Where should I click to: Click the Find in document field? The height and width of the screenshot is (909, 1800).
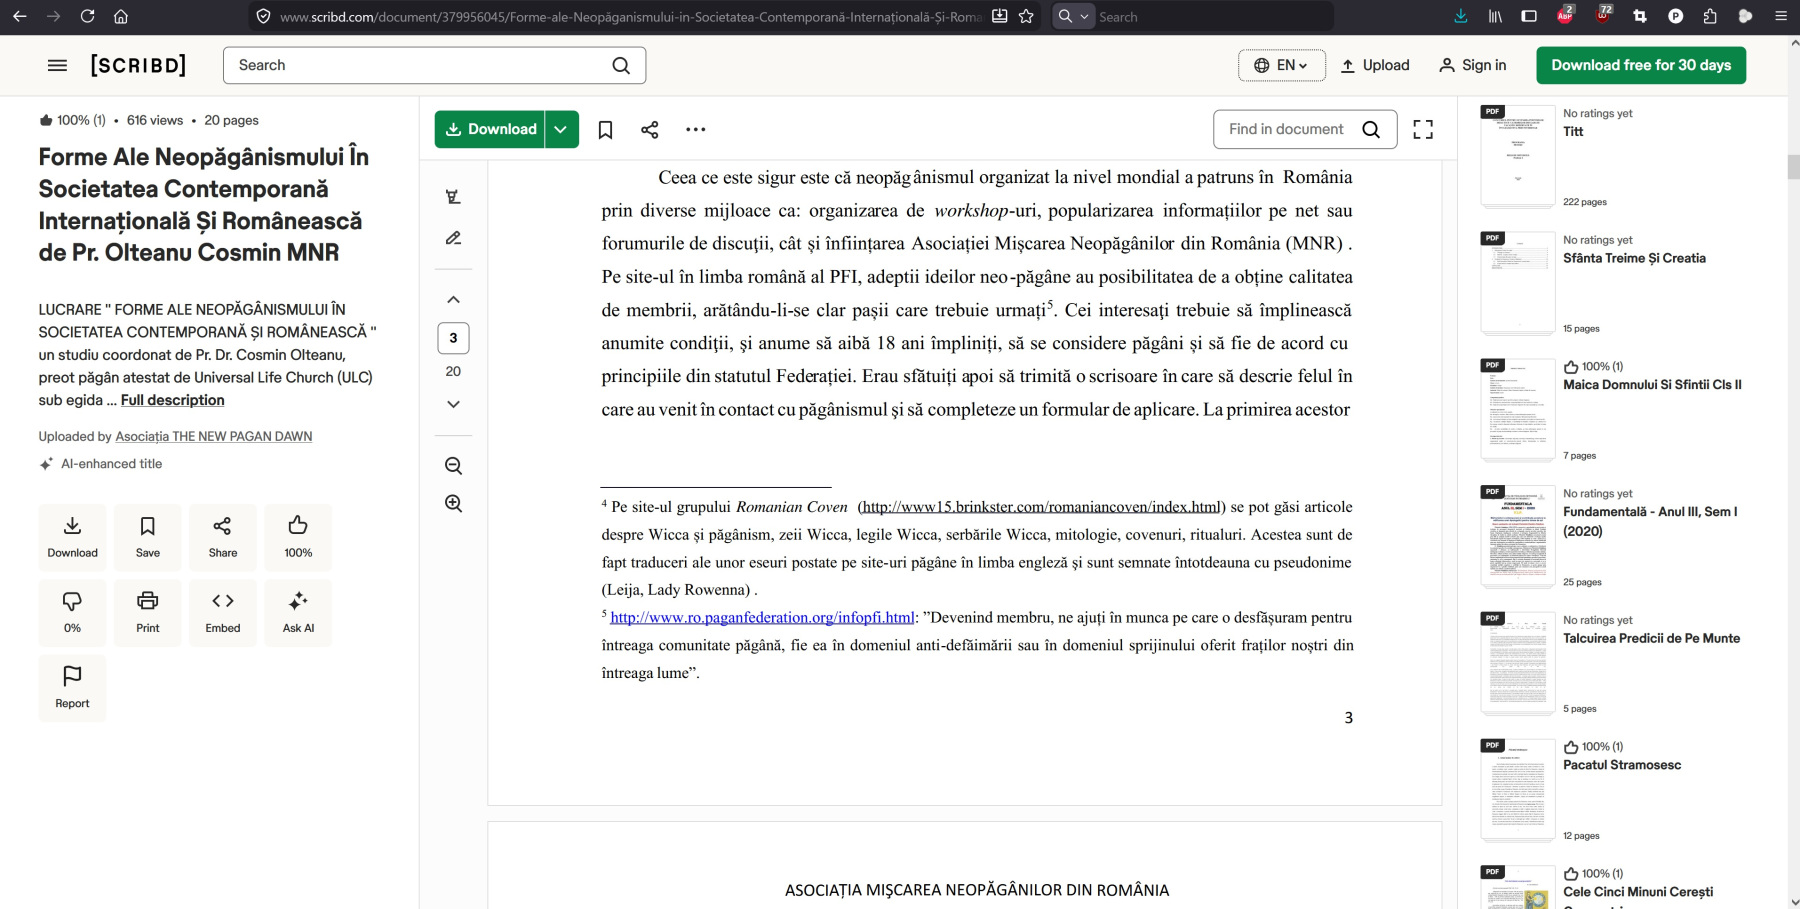[1290, 129]
